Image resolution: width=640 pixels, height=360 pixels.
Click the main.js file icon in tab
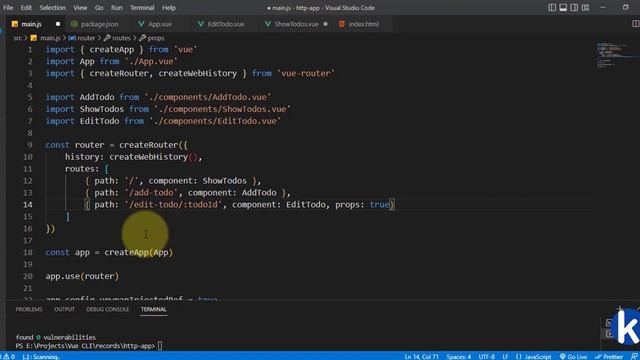pyautogui.click(x=15, y=24)
